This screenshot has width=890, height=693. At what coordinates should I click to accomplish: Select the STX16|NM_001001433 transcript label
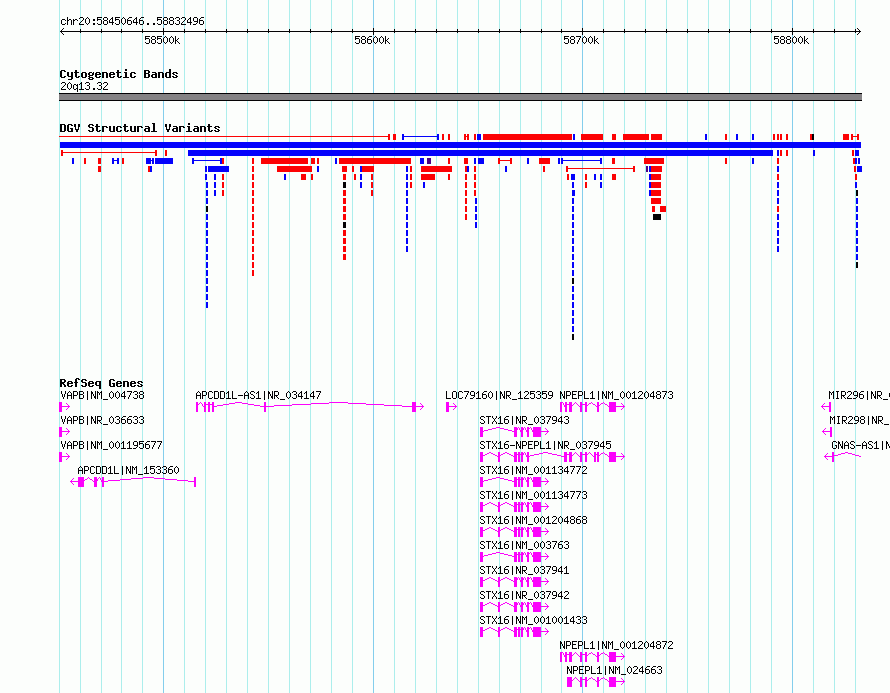(x=534, y=620)
